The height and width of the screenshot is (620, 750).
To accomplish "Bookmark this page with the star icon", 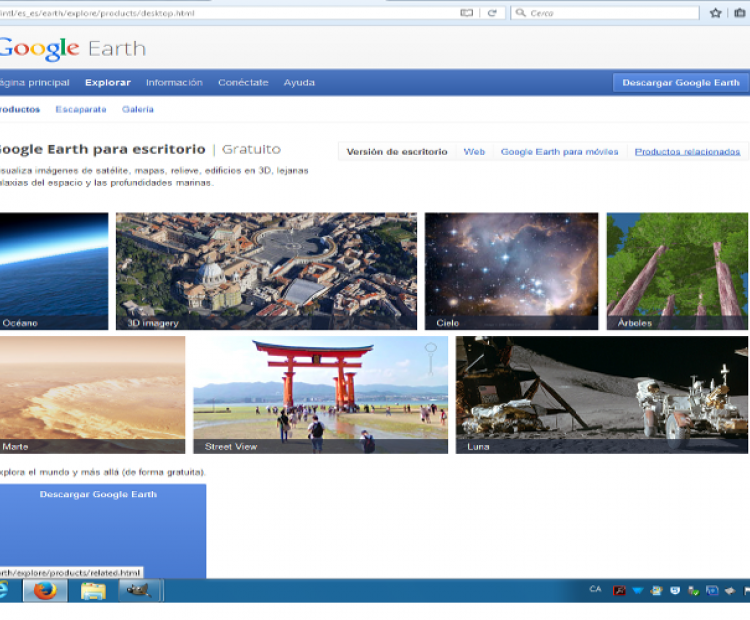I will pos(716,13).
